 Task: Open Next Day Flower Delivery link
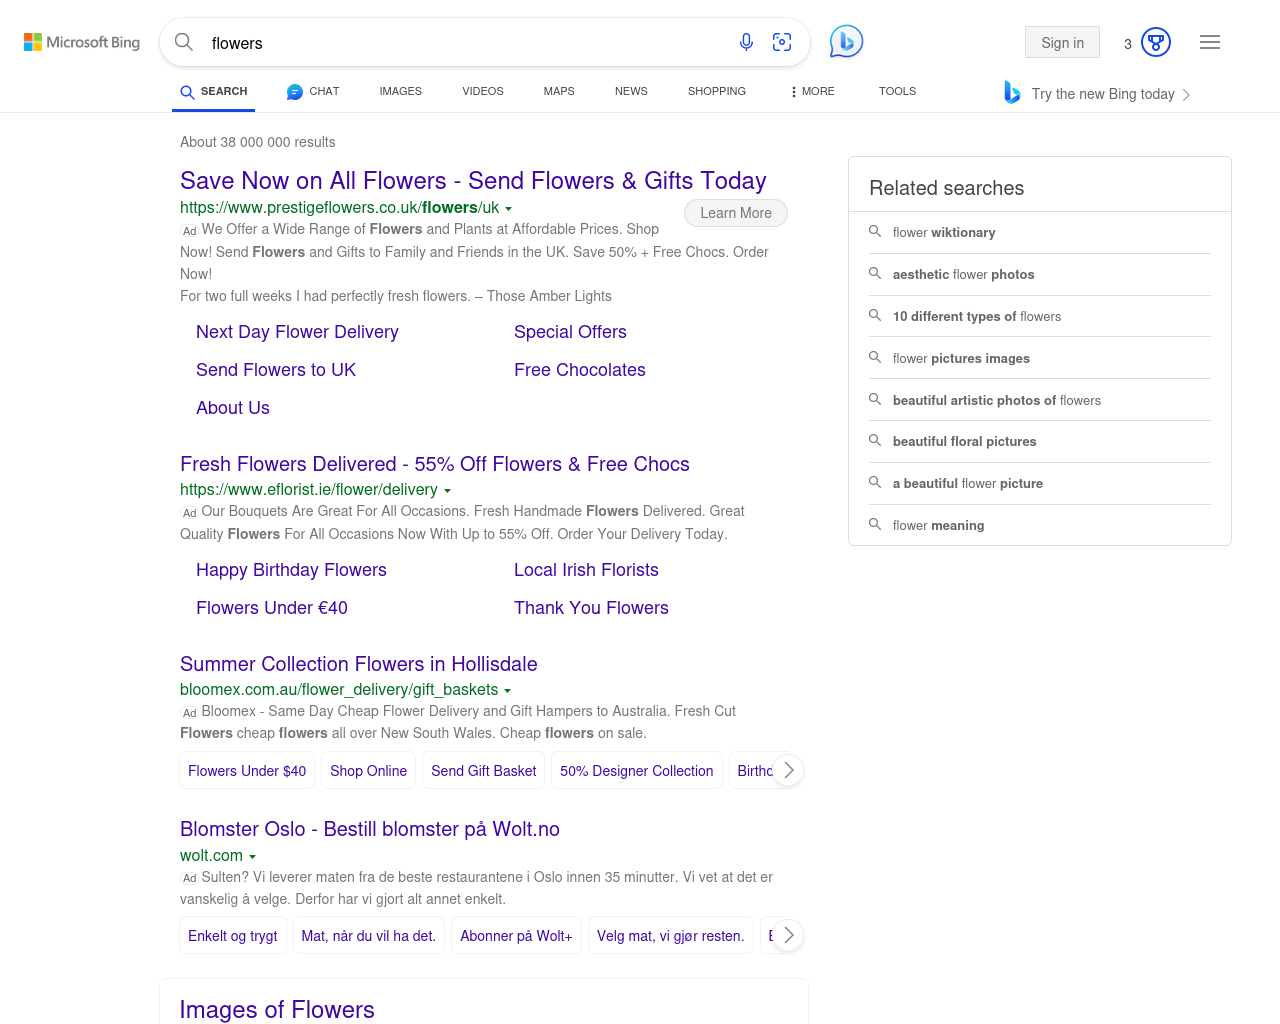pos(297,332)
